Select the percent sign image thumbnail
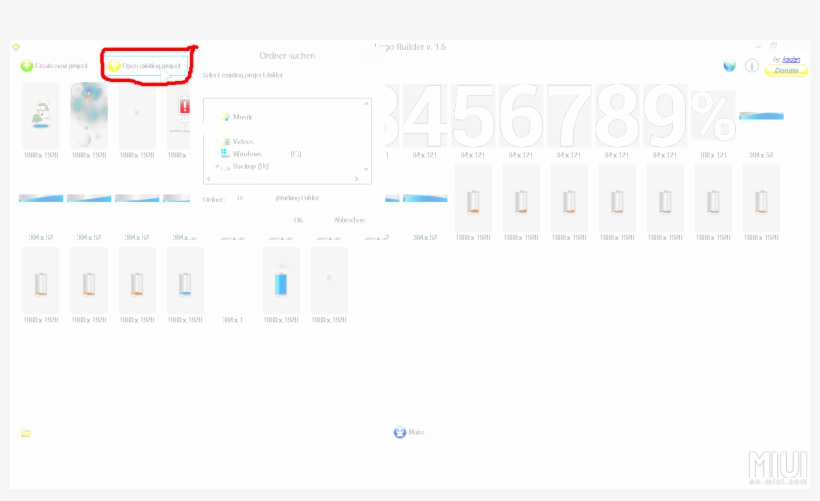Image resolution: width=820 pixels, height=501 pixels. (x=713, y=116)
